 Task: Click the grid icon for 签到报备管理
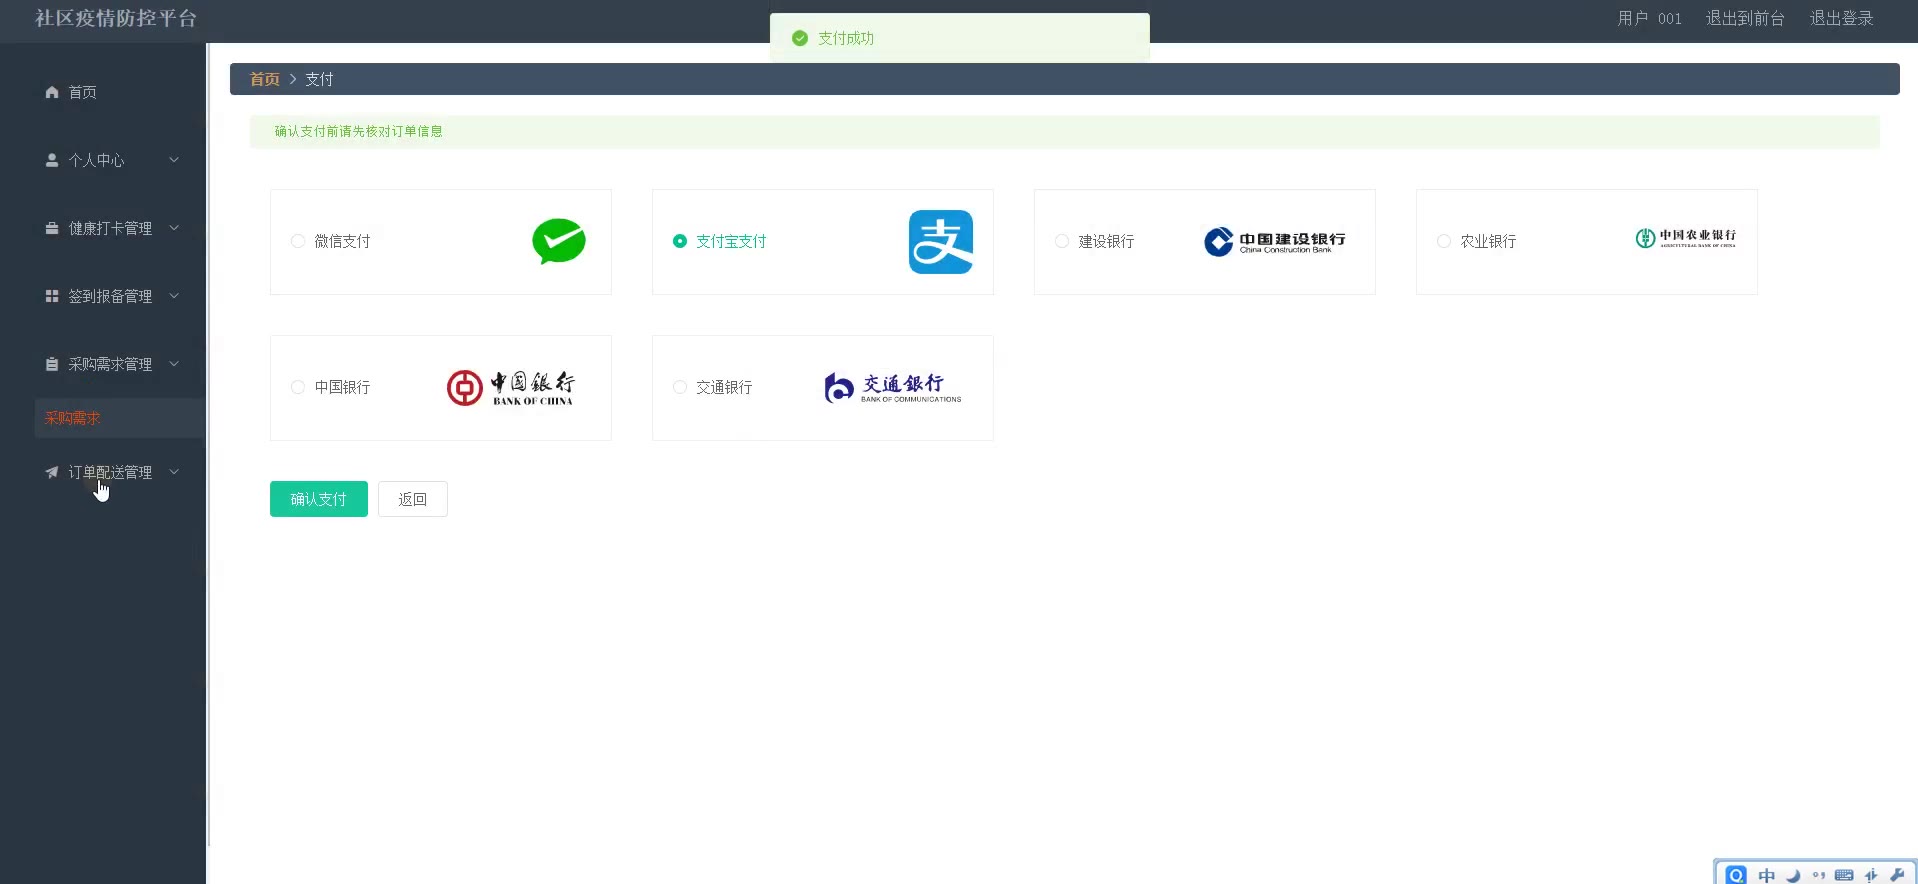pos(52,296)
